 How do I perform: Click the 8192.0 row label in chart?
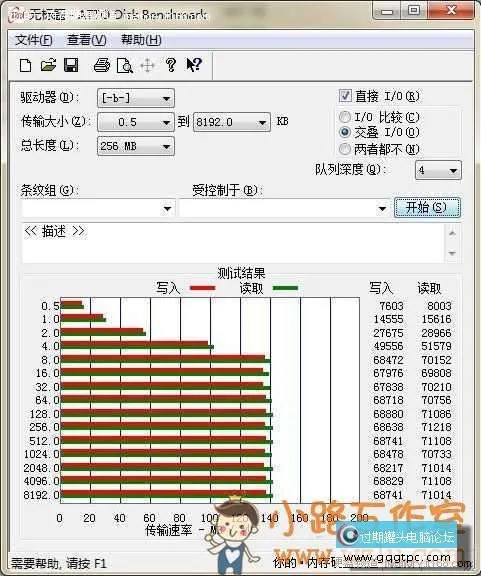click(41, 495)
